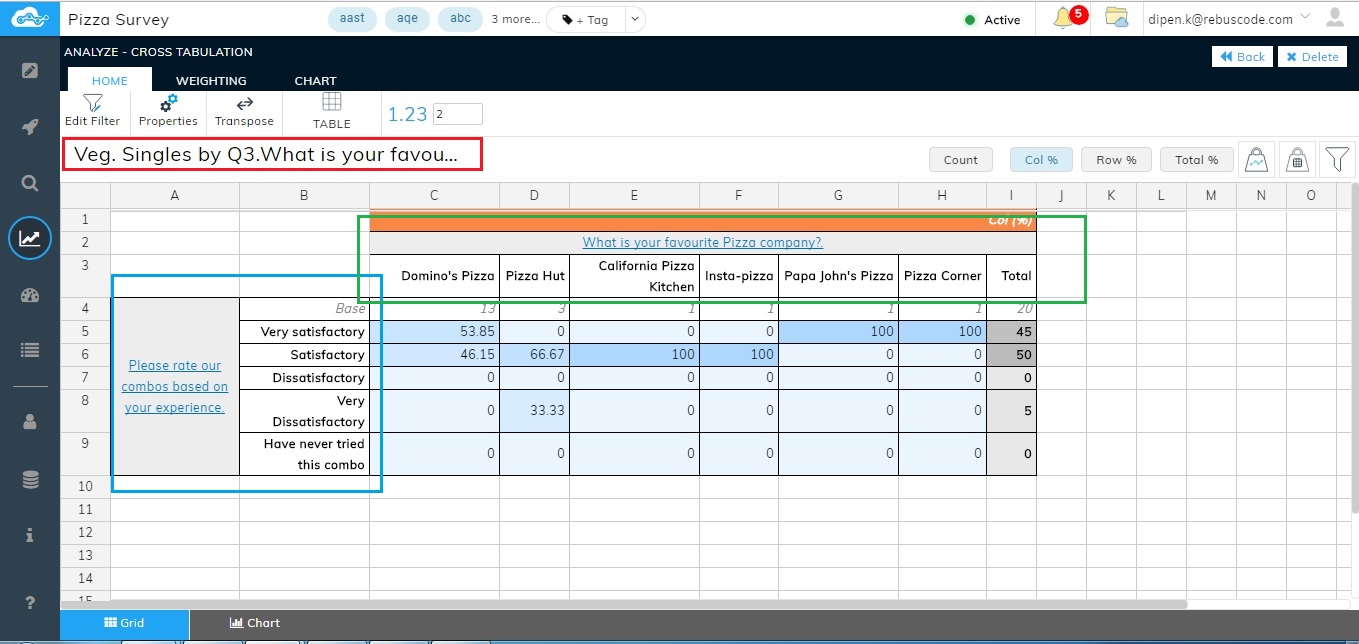The height and width of the screenshot is (644, 1359).
Task: Select the analyze line chart icon in sidebar
Action: 30,238
